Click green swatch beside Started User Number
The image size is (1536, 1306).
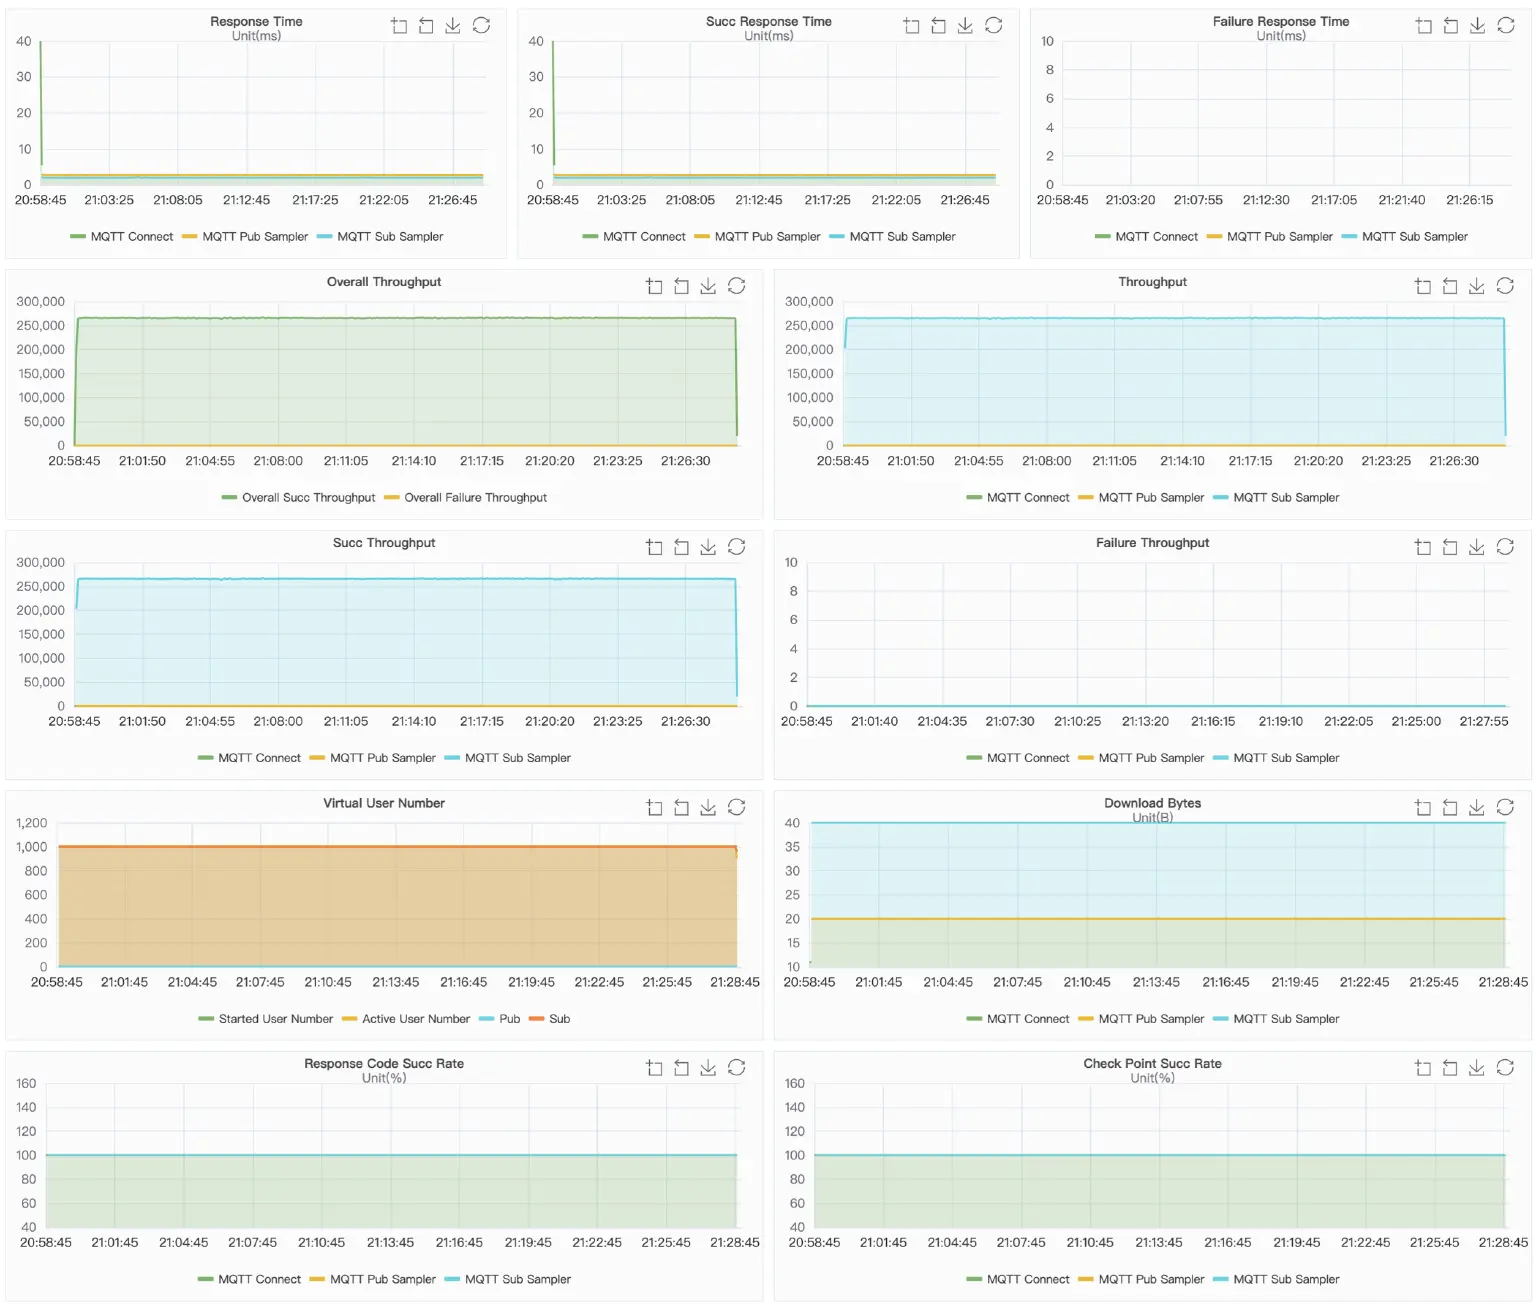click(x=206, y=1019)
